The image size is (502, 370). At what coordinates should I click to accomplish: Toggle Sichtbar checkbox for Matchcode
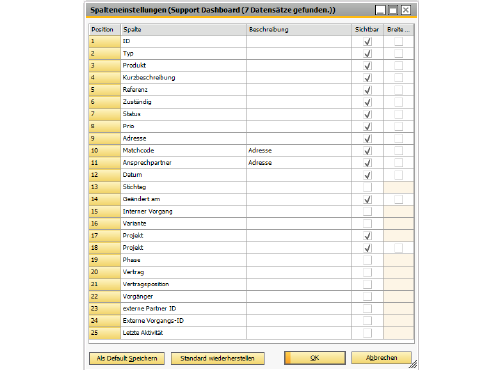click(x=367, y=151)
